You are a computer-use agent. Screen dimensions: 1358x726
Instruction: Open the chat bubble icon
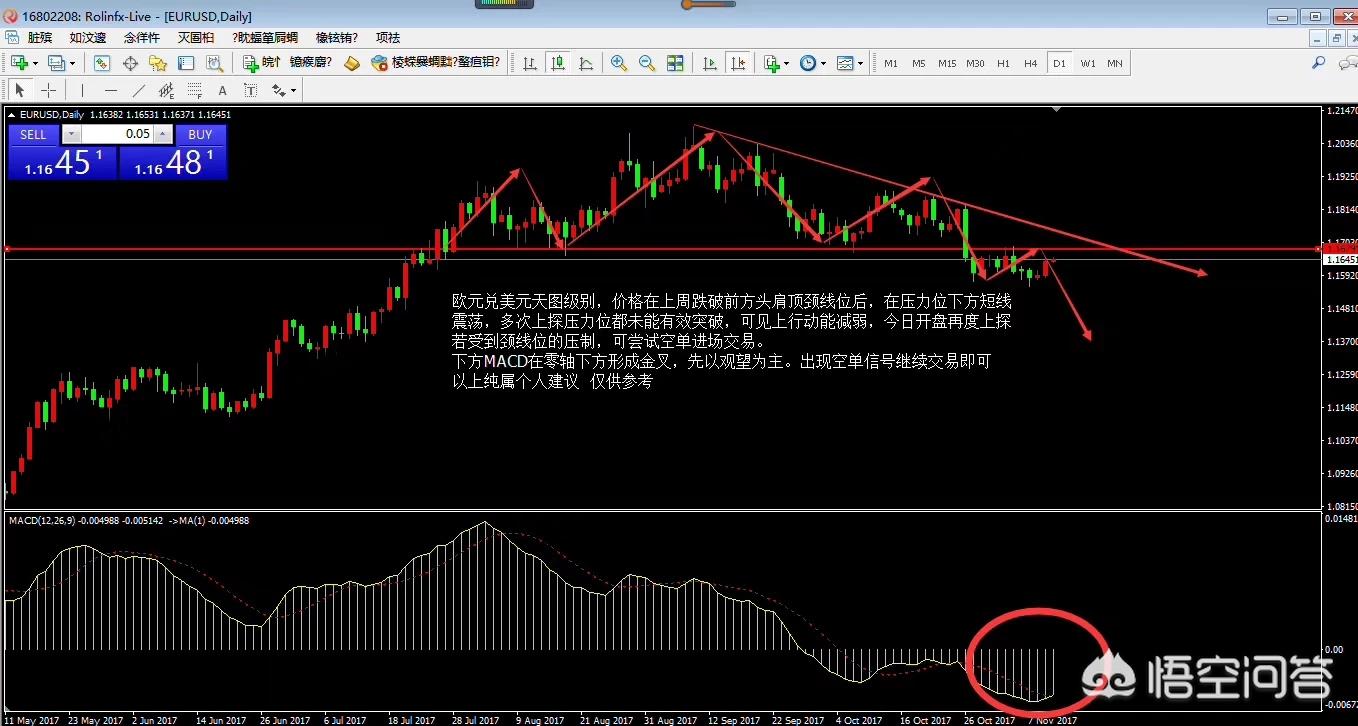[x=1346, y=62]
